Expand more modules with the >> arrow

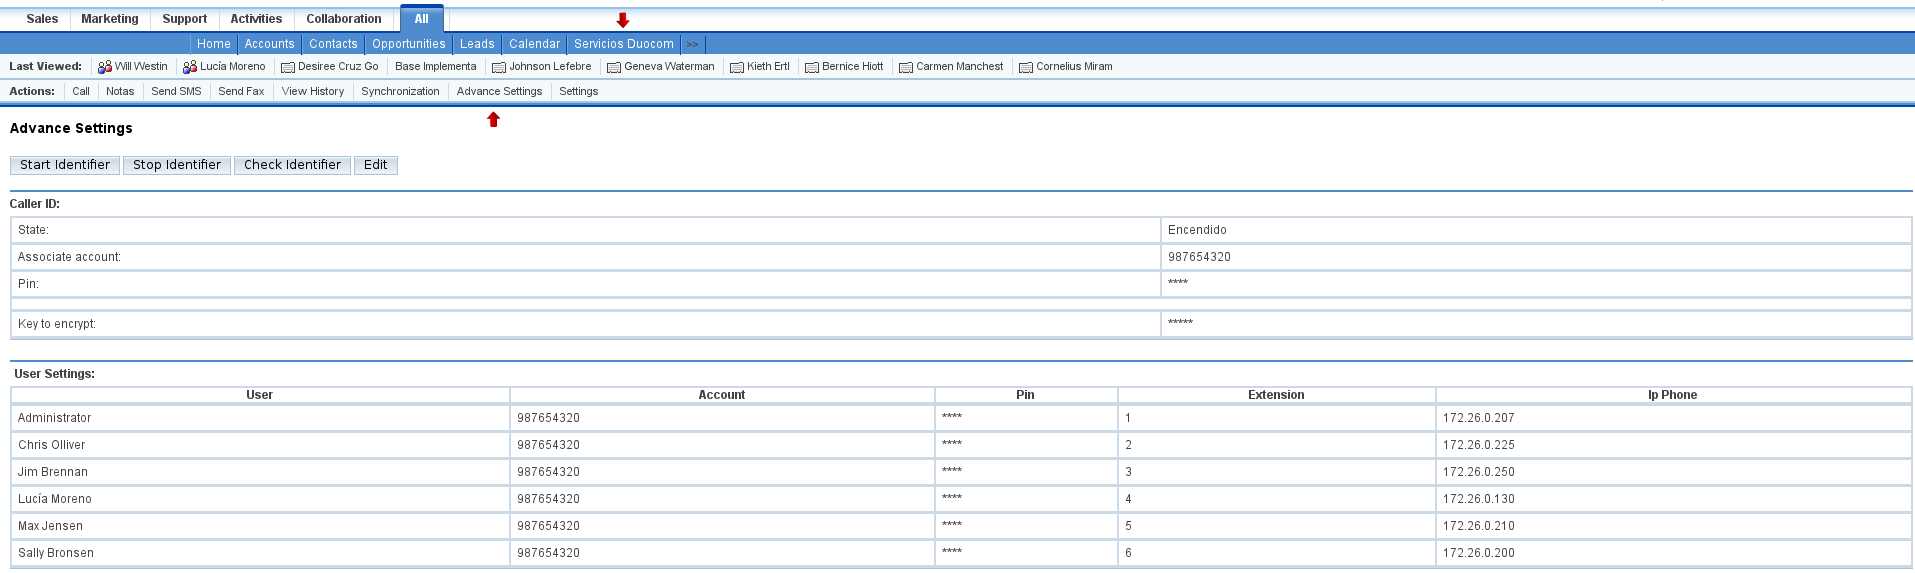[692, 44]
